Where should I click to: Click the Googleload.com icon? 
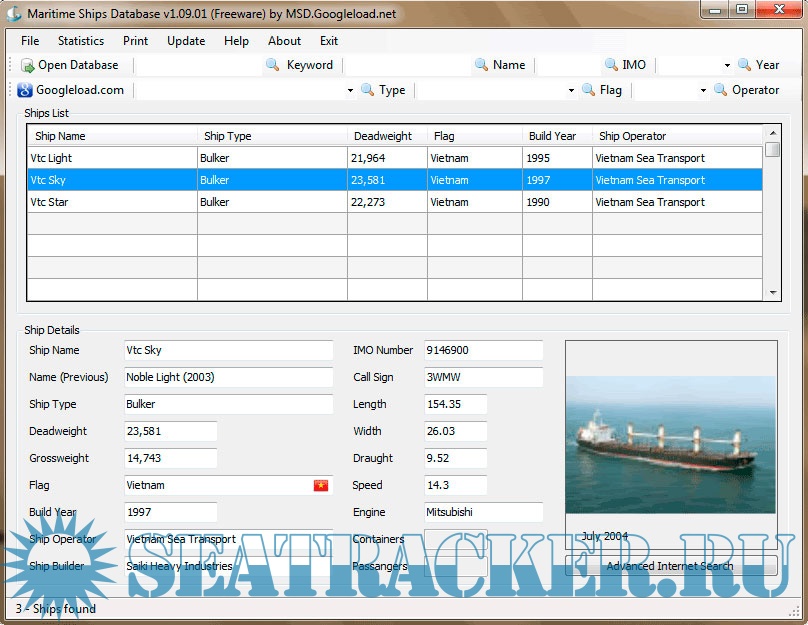coord(26,90)
